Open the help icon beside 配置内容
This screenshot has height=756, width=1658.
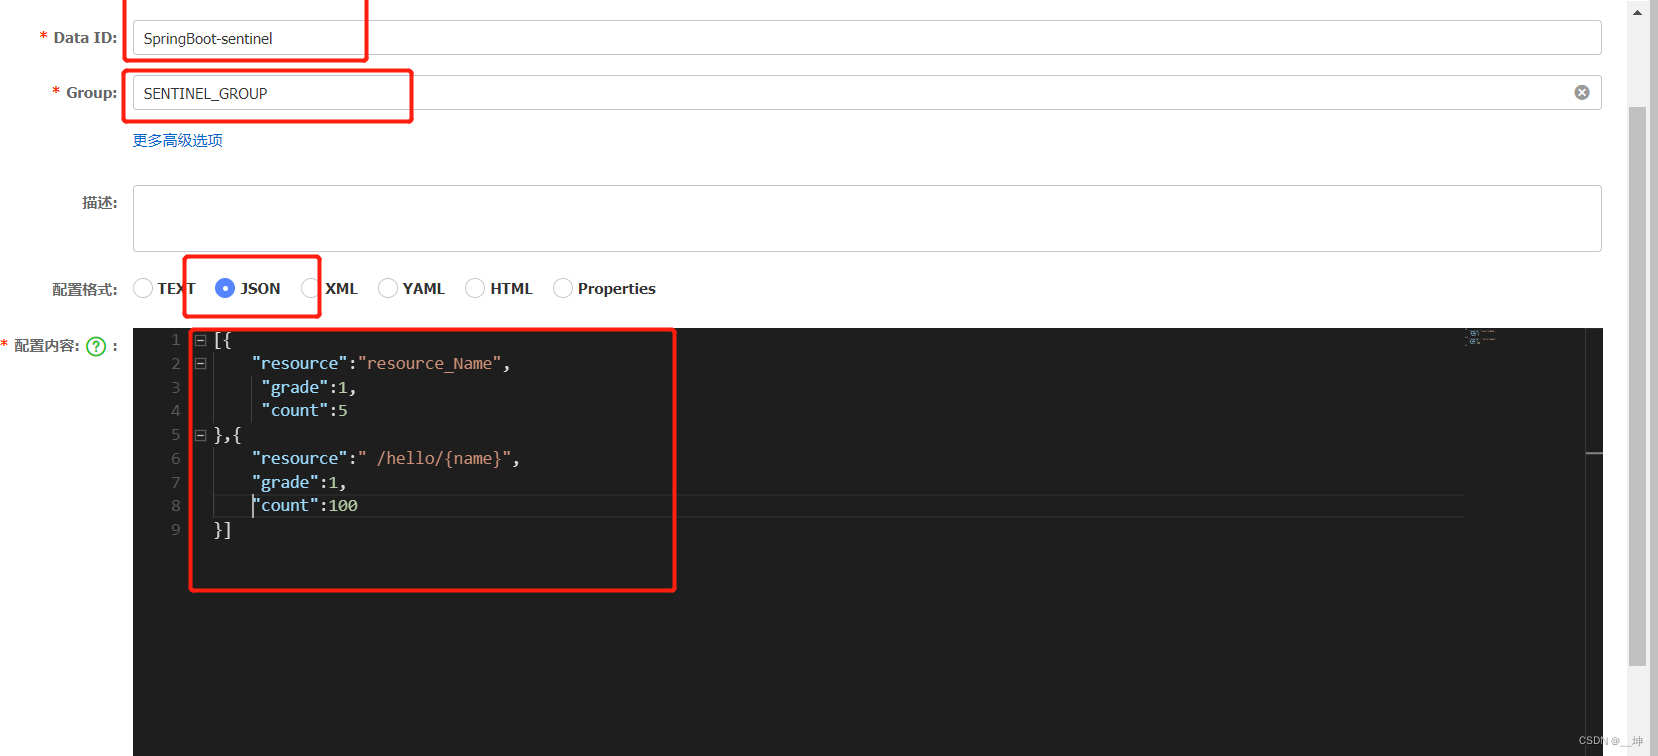[96, 346]
